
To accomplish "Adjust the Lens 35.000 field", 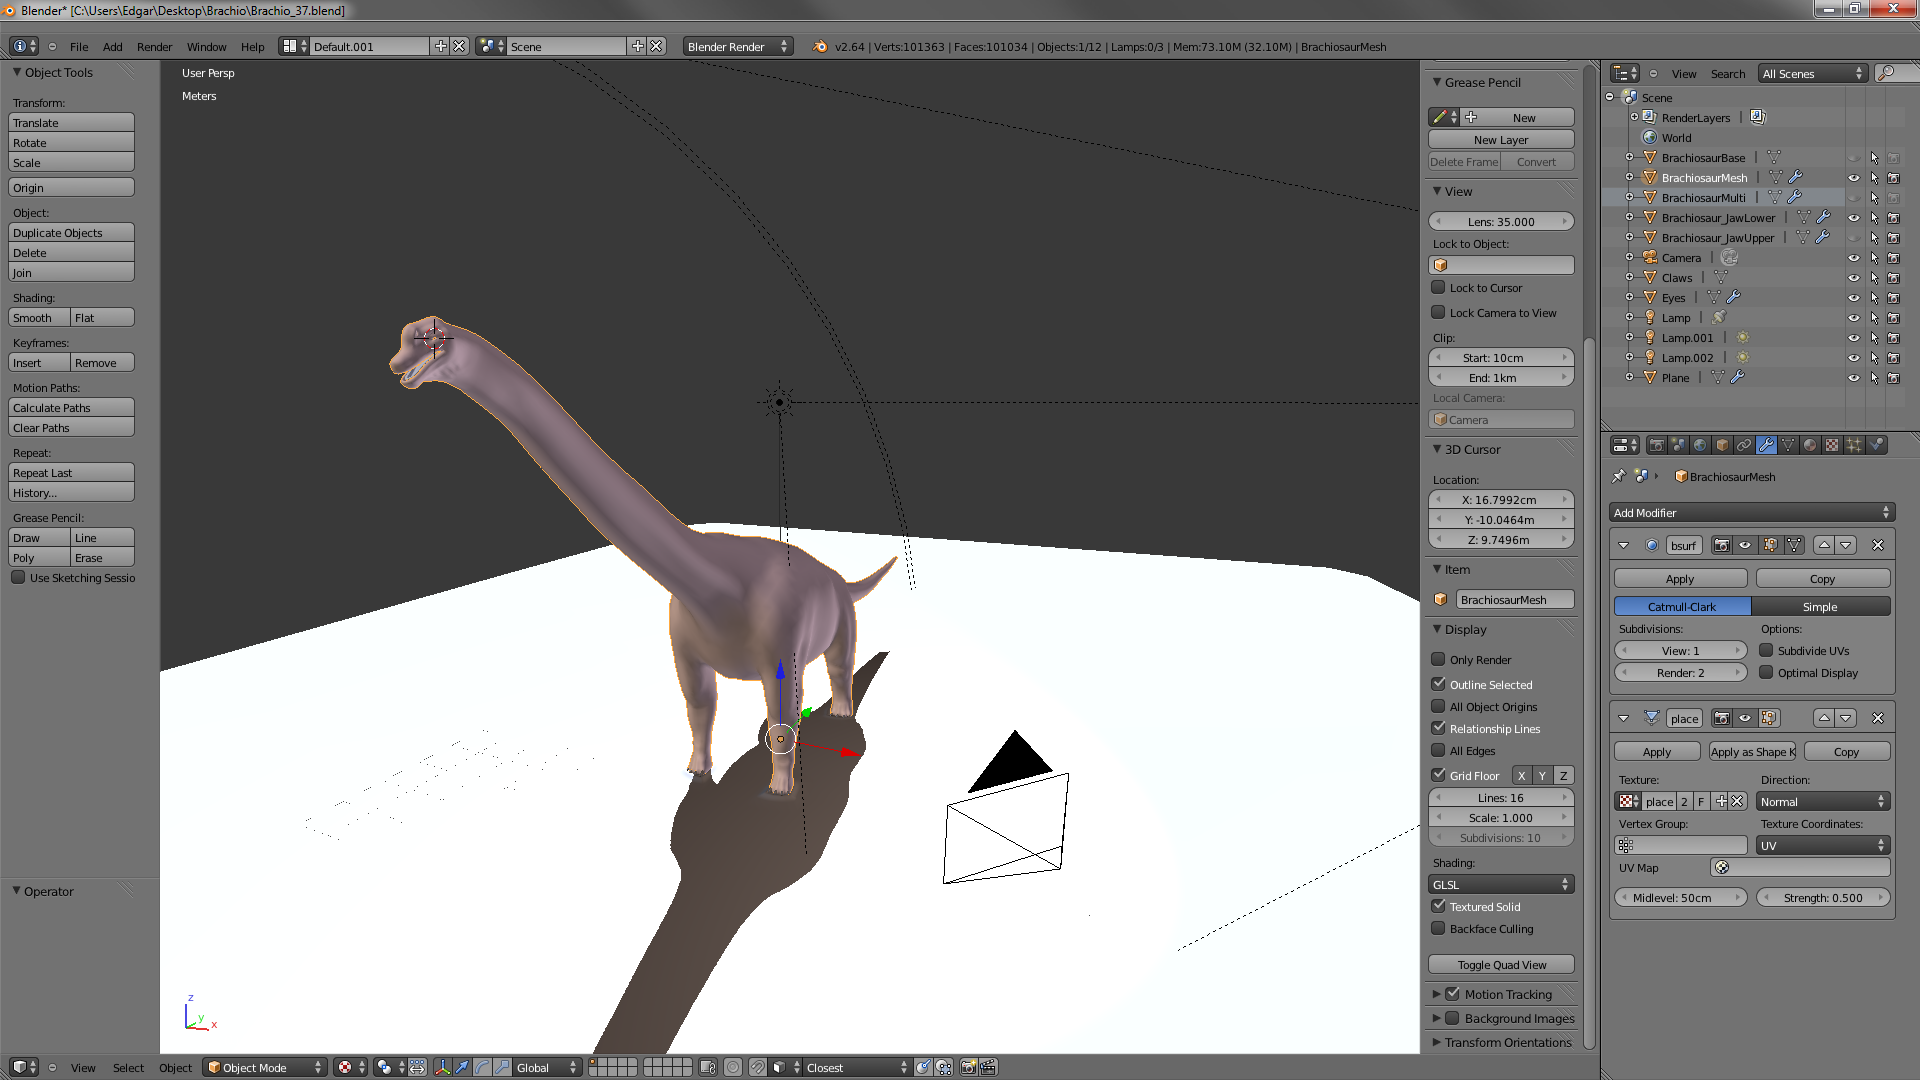I will pos(1501,221).
